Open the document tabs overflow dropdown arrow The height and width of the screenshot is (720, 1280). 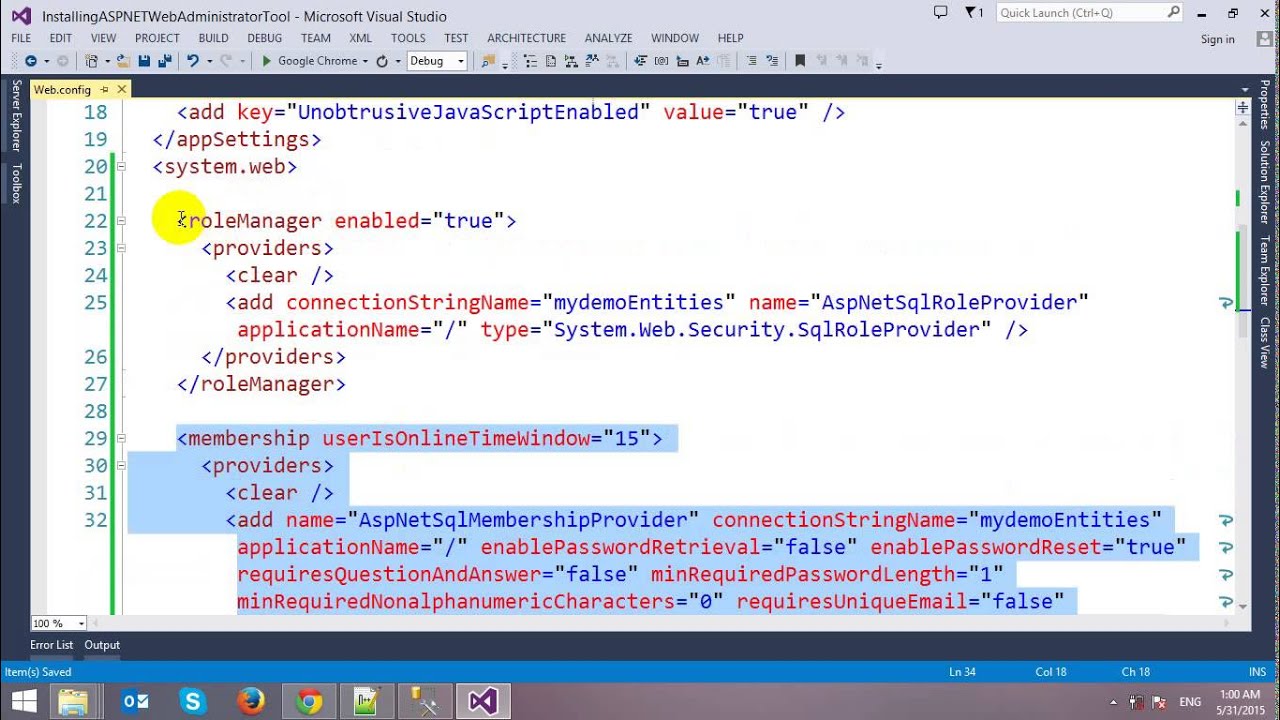tap(1243, 90)
